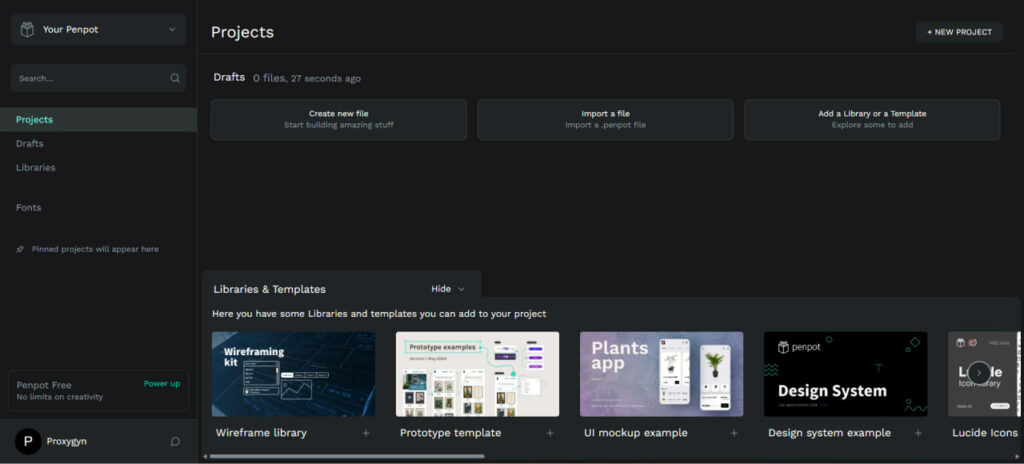Click the scrollbar left arrow
Screen dimensions: 1024x464
(205, 456)
